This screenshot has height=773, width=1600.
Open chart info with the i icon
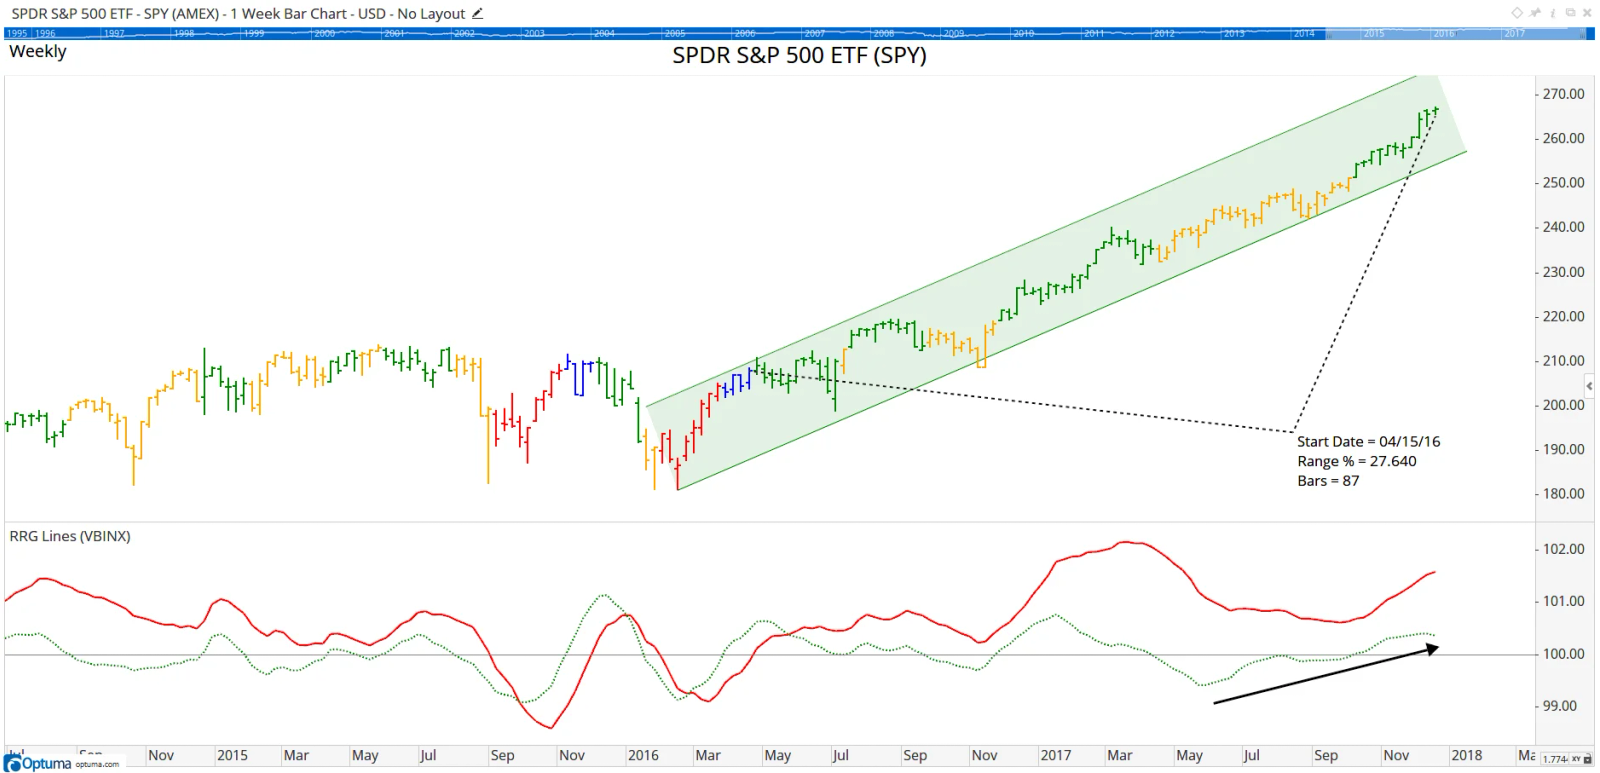tap(1553, 13)
